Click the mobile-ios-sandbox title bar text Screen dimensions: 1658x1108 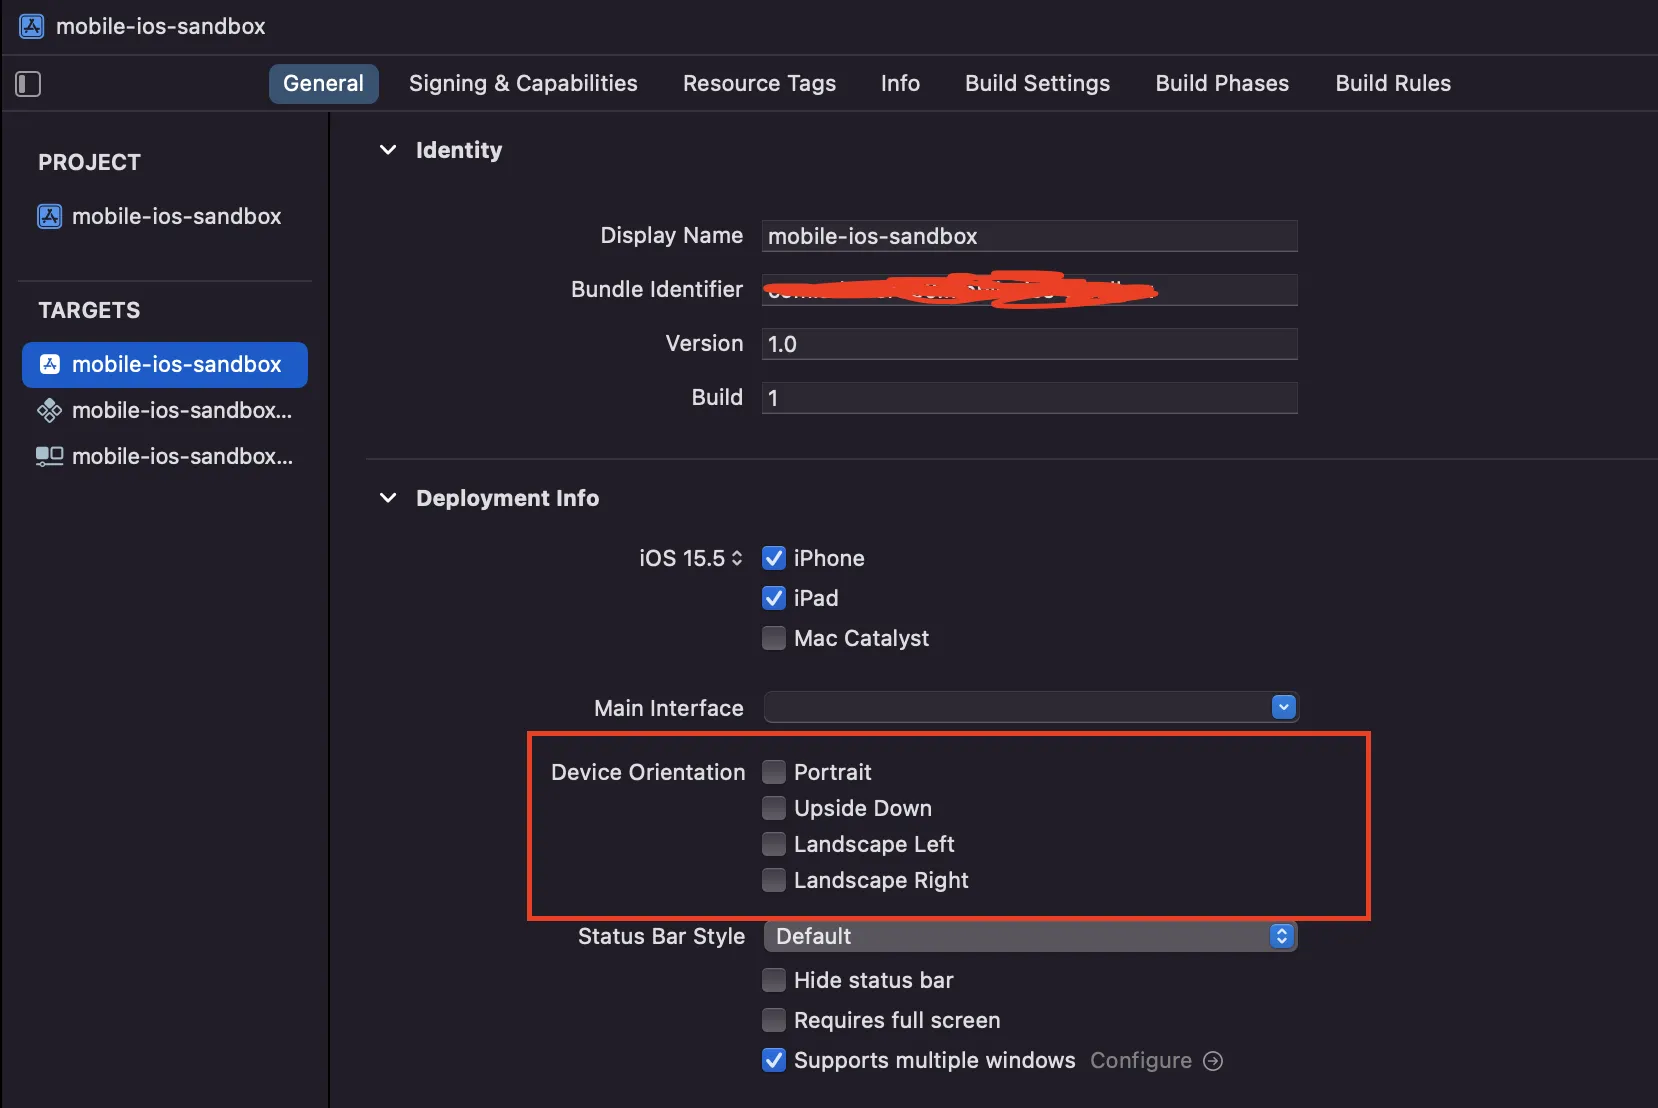click(161, 26)
